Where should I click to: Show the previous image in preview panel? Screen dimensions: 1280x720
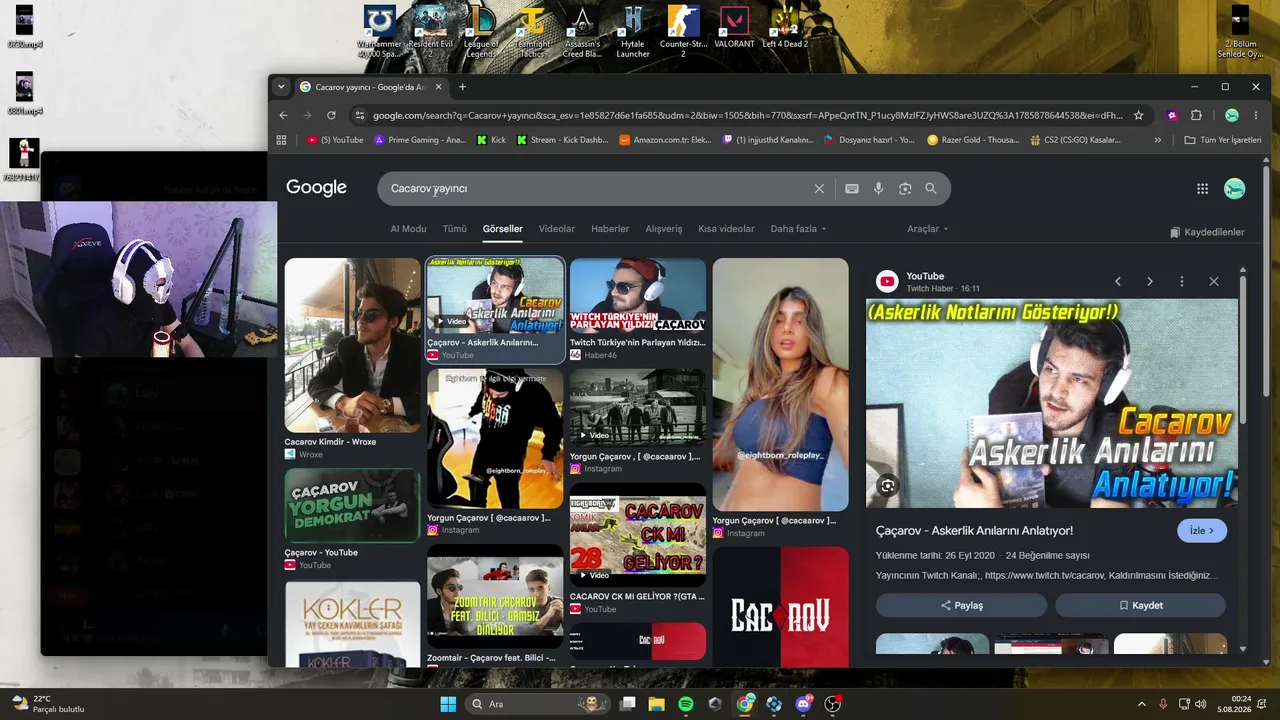coord(1118,281)
